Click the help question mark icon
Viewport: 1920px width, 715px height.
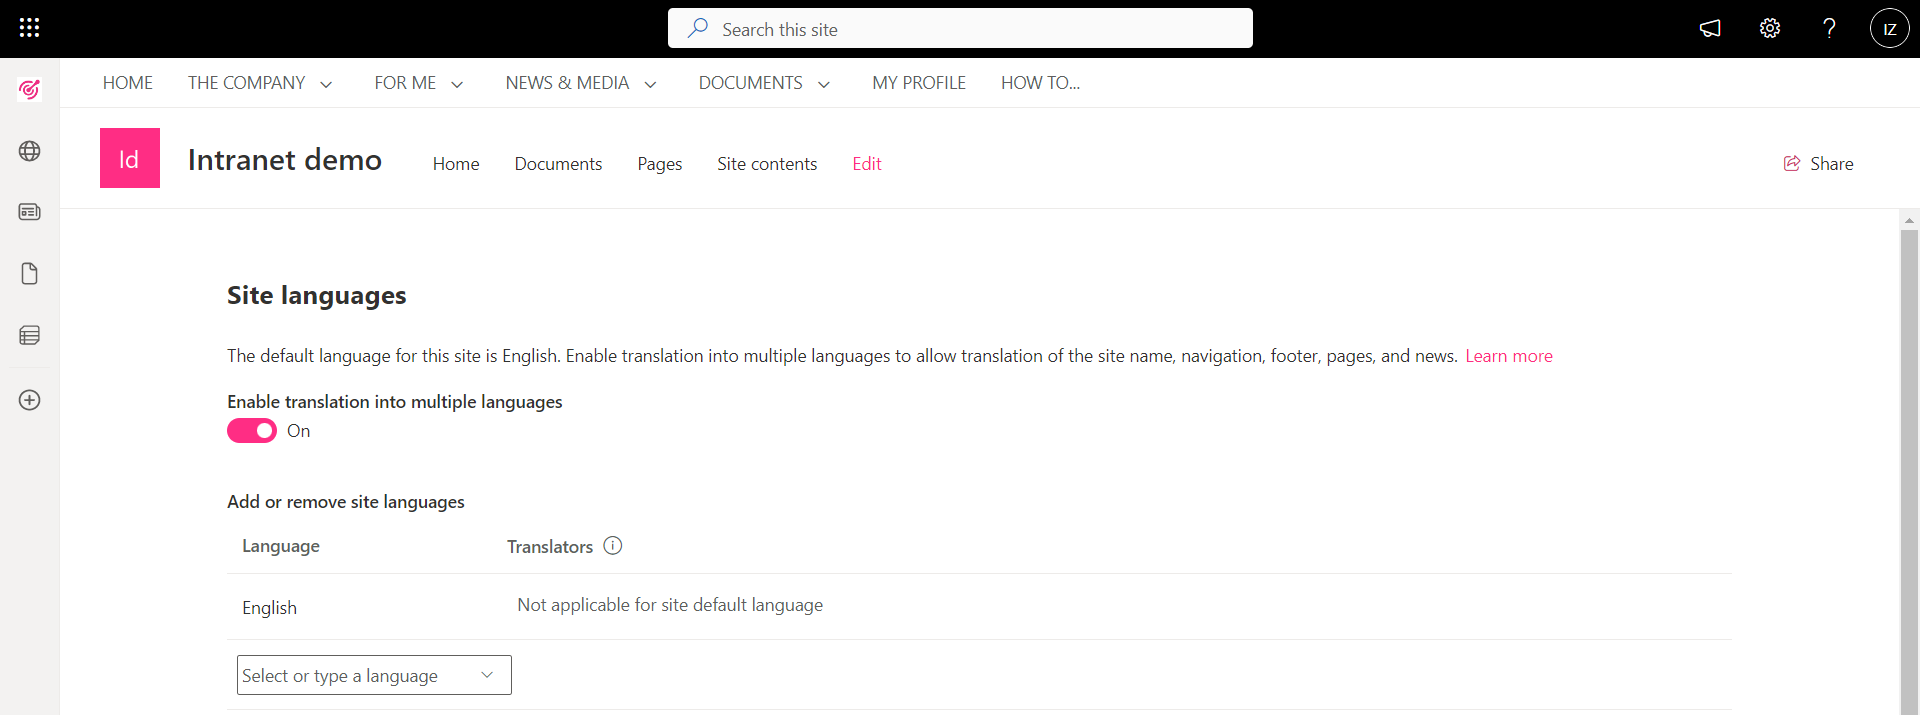pos(1829,28)
